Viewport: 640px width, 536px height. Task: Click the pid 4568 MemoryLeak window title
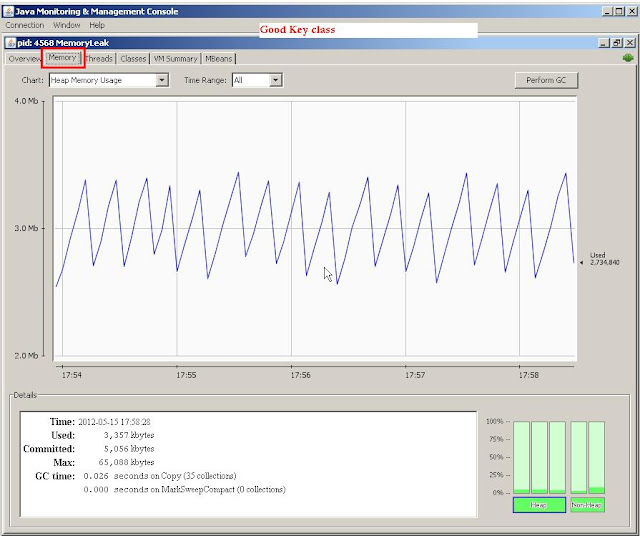point(63,43)
